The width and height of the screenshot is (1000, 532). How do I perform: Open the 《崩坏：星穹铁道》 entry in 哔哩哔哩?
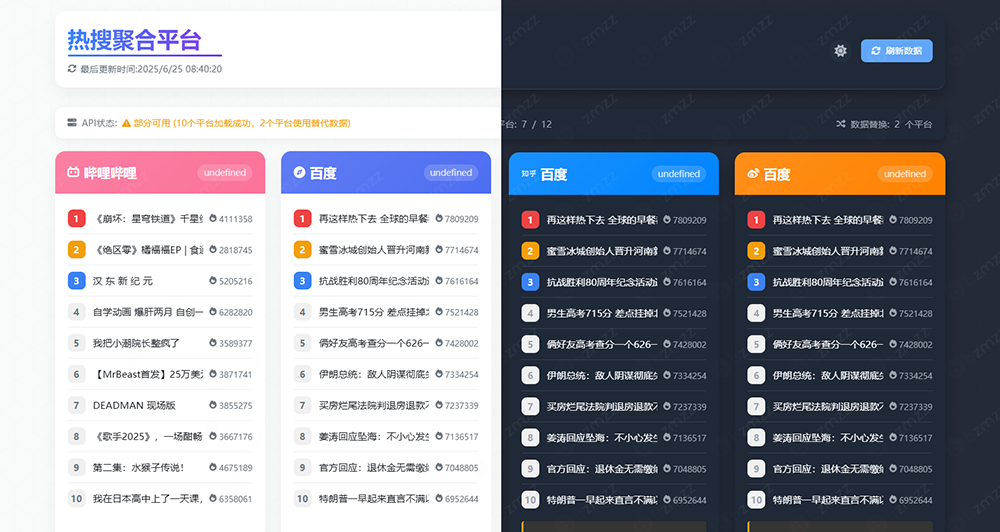[148, 219]
